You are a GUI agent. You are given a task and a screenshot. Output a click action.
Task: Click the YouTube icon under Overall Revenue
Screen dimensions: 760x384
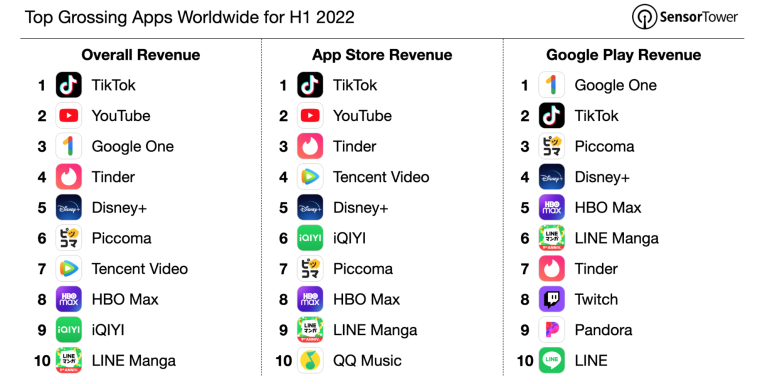(x=68, y=116)
